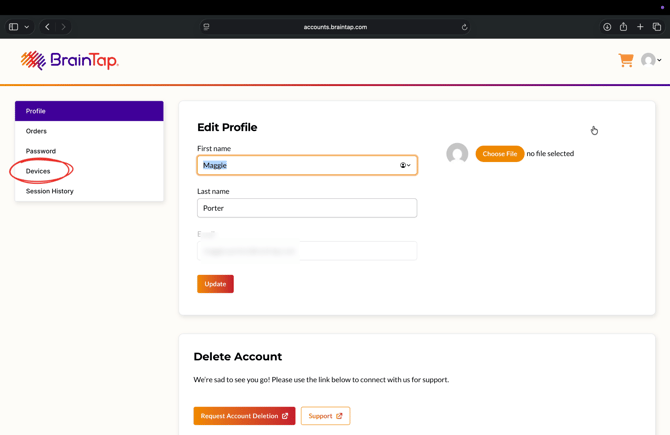Open a new tab with the plus icon
670x435 pixels.
tap(640, 27)
